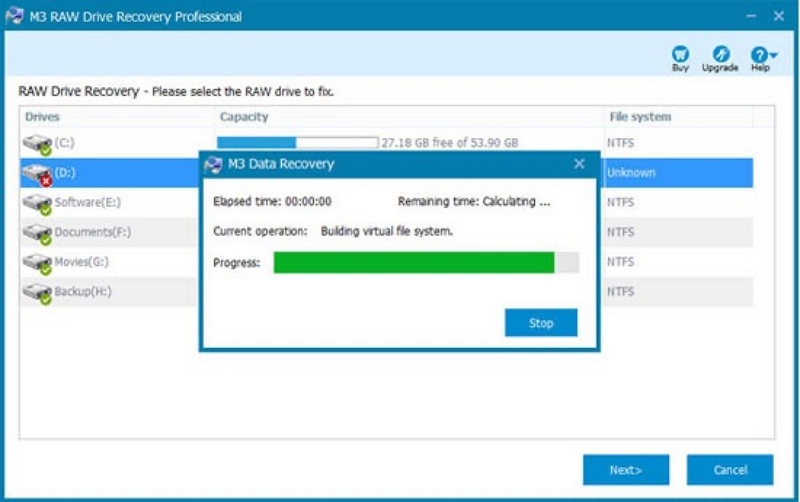Select the (D:) drive label
Viewport: 800px width, 502px height.
65,172
